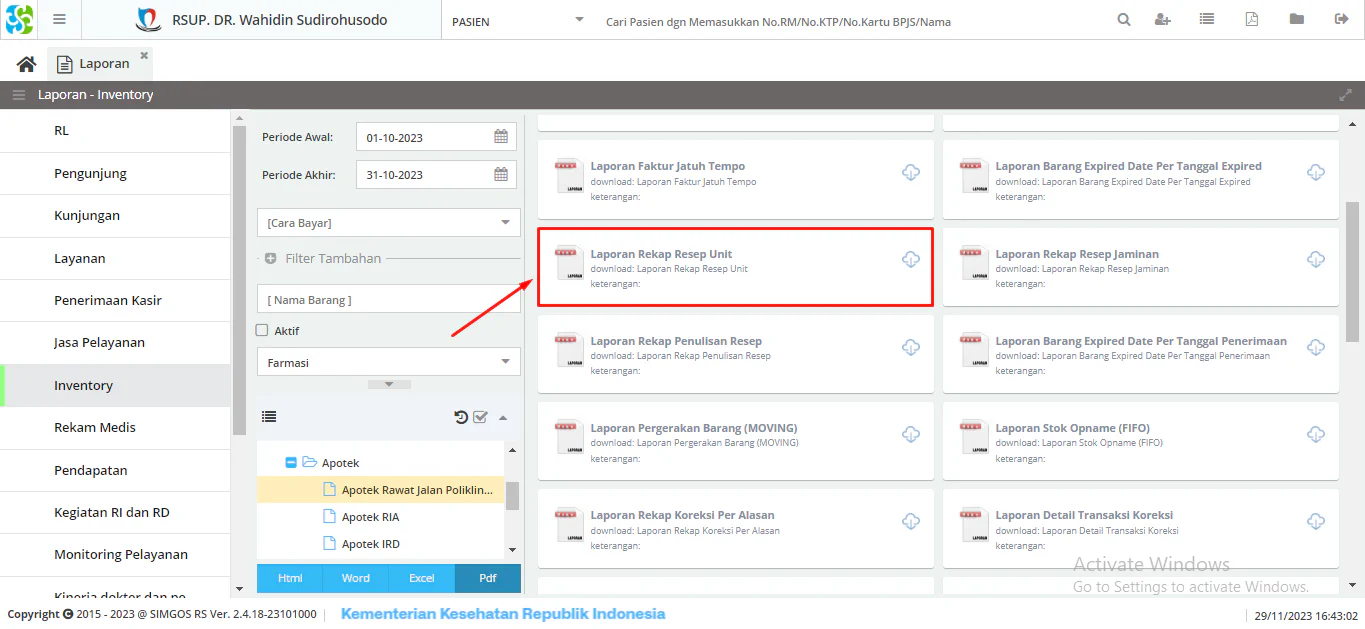Screen dimensions: 1365x629
Task: Download Laporan Detail Transaksi Koreksi cloud icon
Action: click(x=1316, y=521)
